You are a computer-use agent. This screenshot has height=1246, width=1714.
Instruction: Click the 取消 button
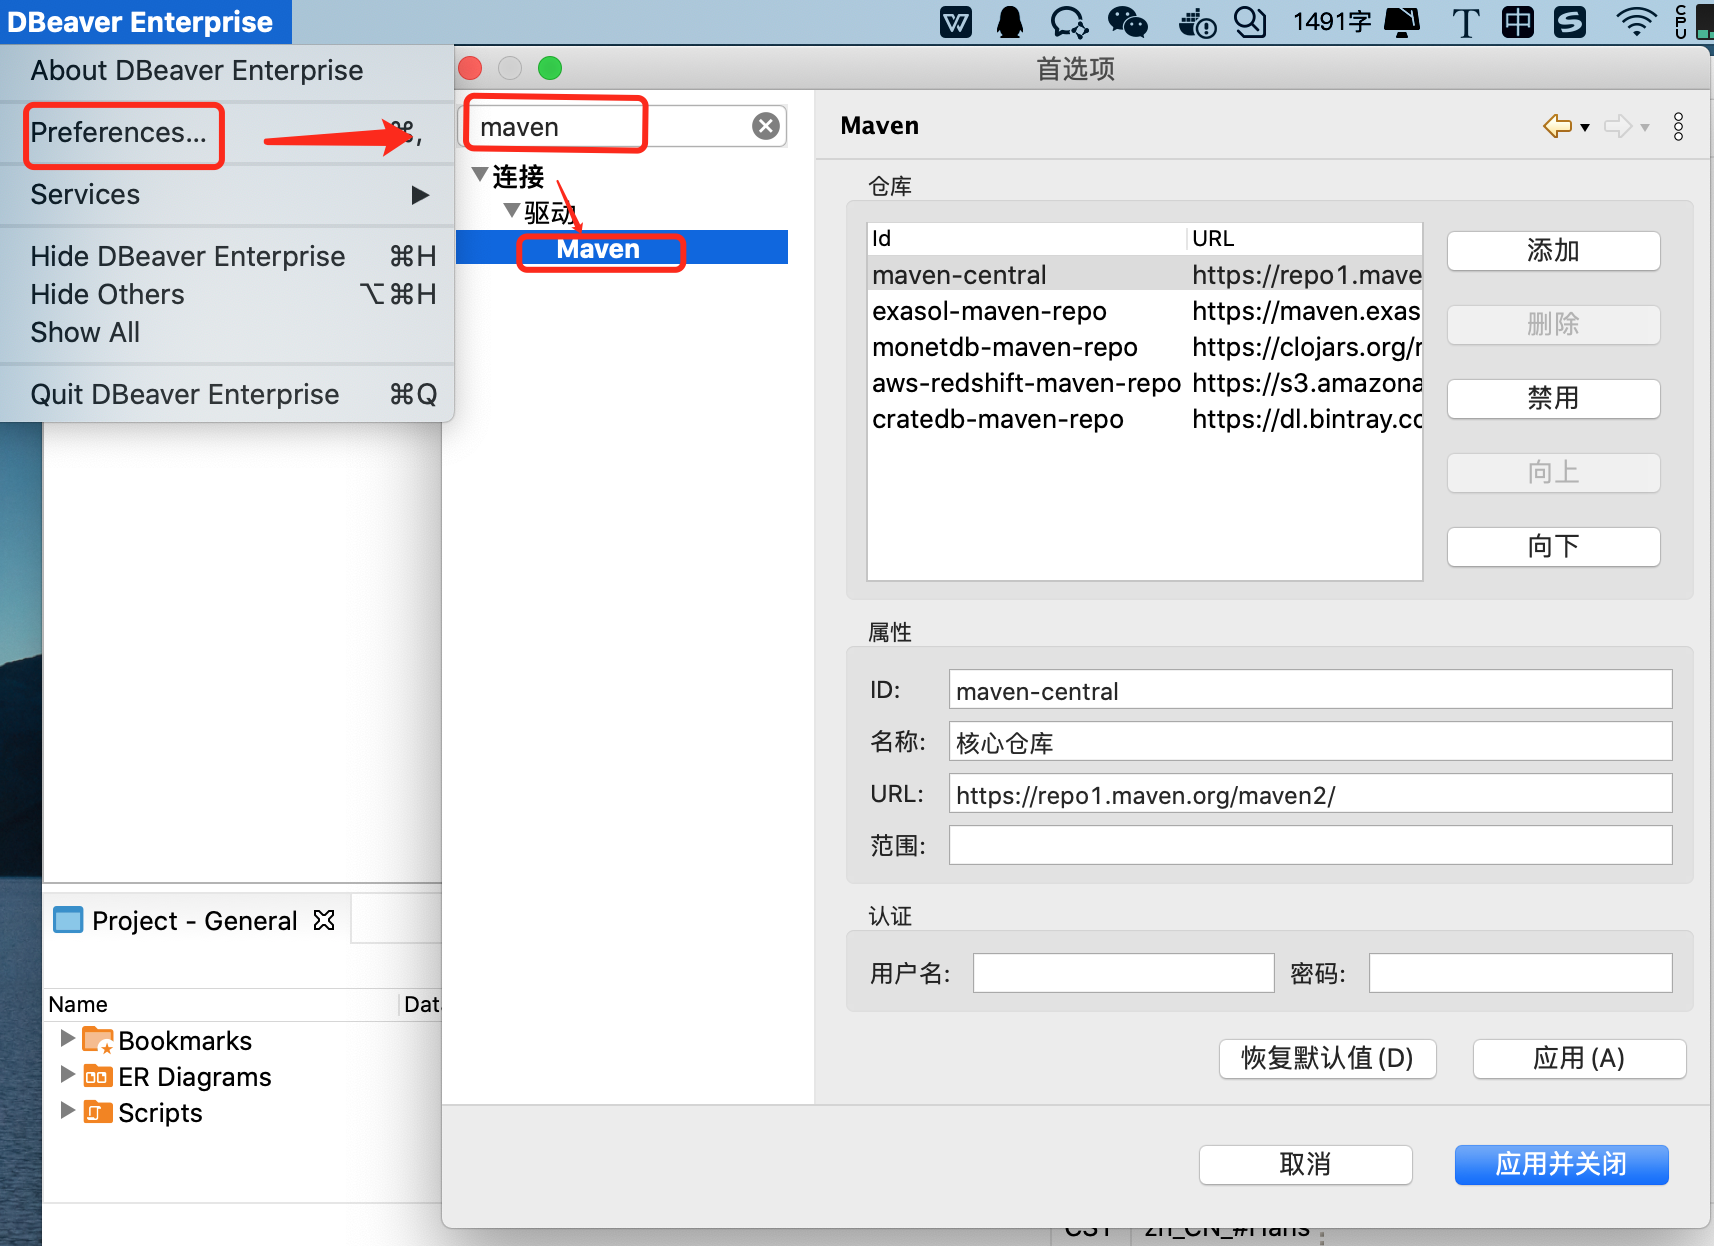1305,1164
